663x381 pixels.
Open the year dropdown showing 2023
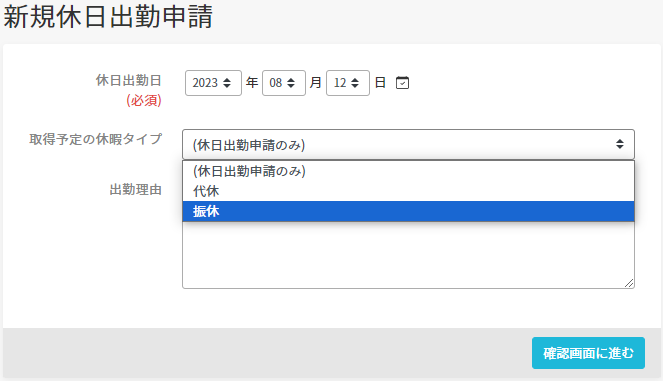[213, 83]
